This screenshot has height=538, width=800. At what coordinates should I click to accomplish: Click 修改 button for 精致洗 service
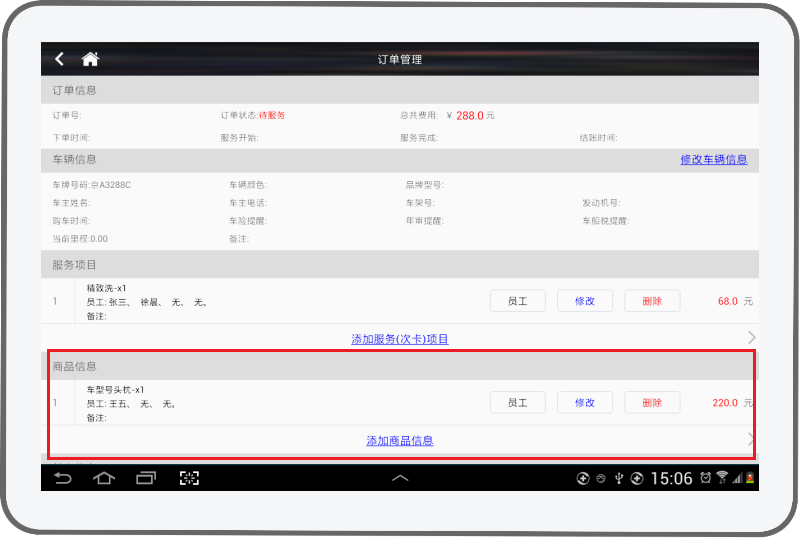point(585,301)
